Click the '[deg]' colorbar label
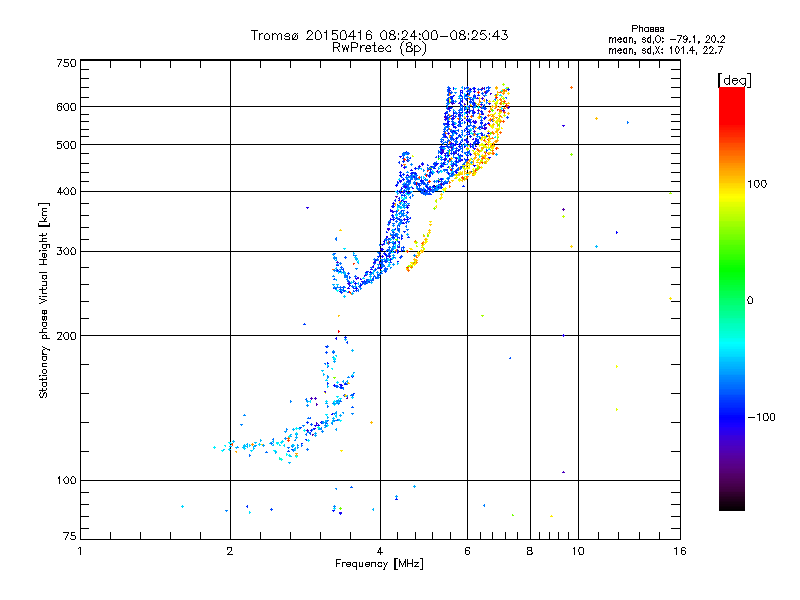 734,80
